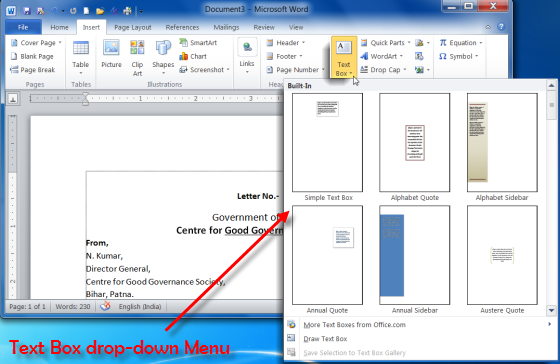Open the Header dropdown
The height and width of the screenshot is (364, 560).
pyautogui.click(x=285, y=43)
